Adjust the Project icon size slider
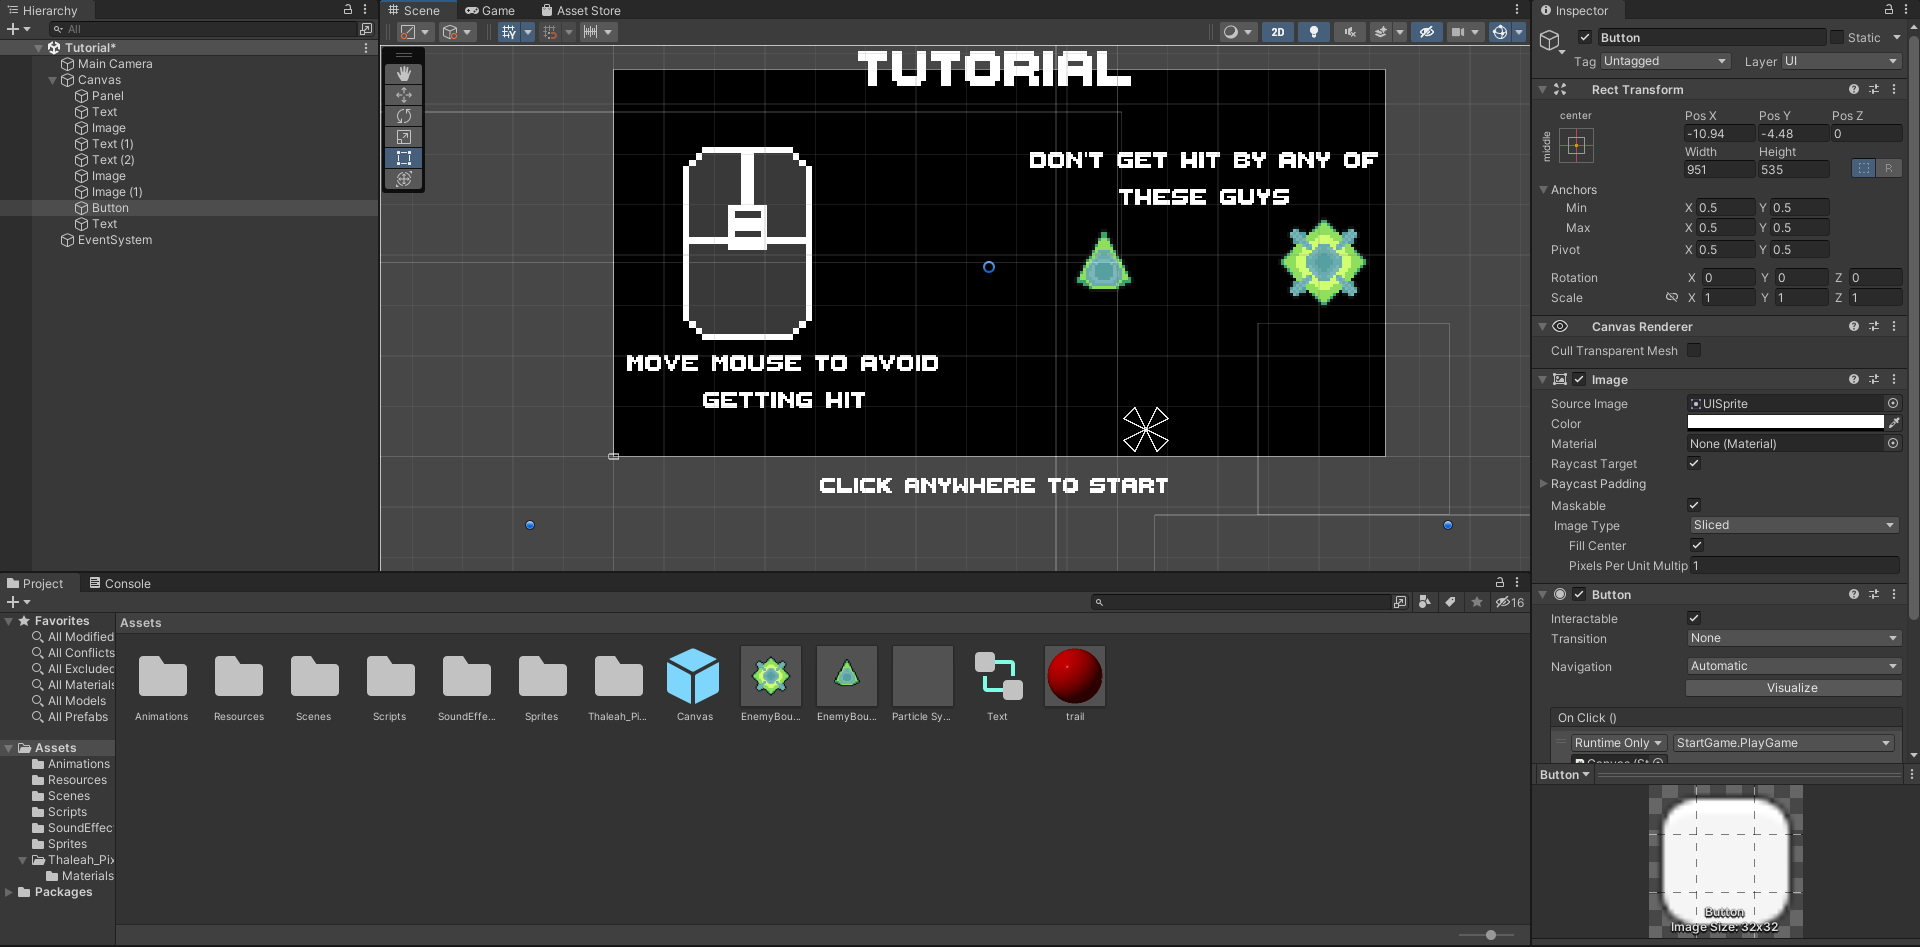Viewport: 1920px width, 947px height. click(1490, 935)
